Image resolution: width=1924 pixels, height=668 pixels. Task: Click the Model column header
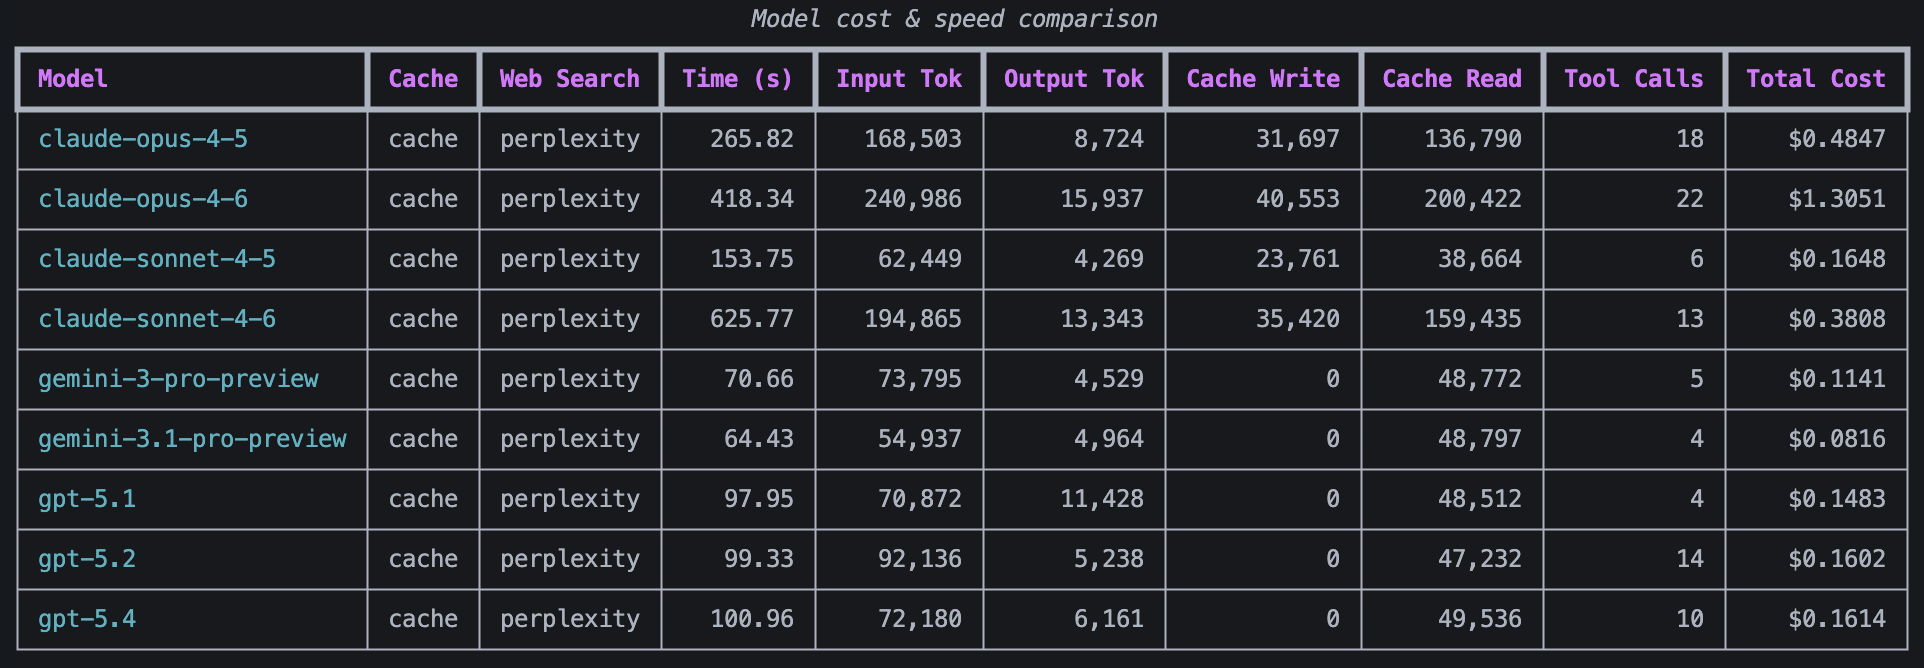pyautogui.click(x=73, y=79)
